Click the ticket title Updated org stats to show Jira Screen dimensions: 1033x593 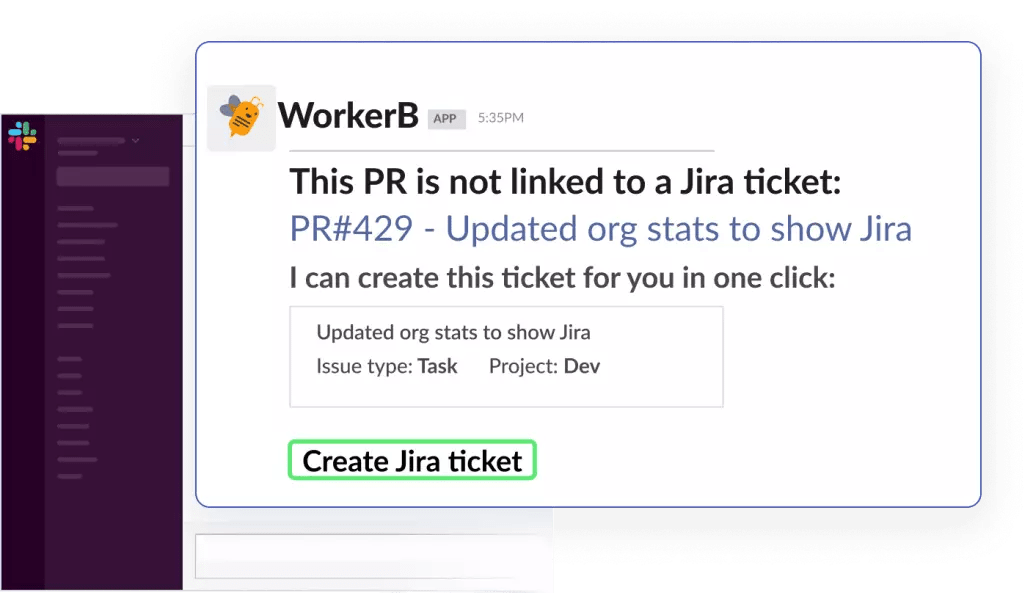click(453, 332)
